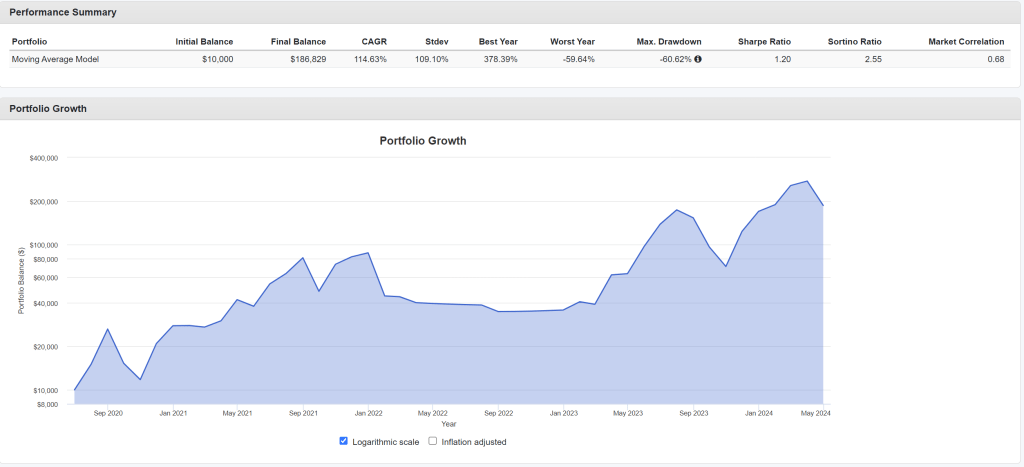Click the May 2024 x-axis label
This screenshot has height=467, width=1024.
click(816, 413)
